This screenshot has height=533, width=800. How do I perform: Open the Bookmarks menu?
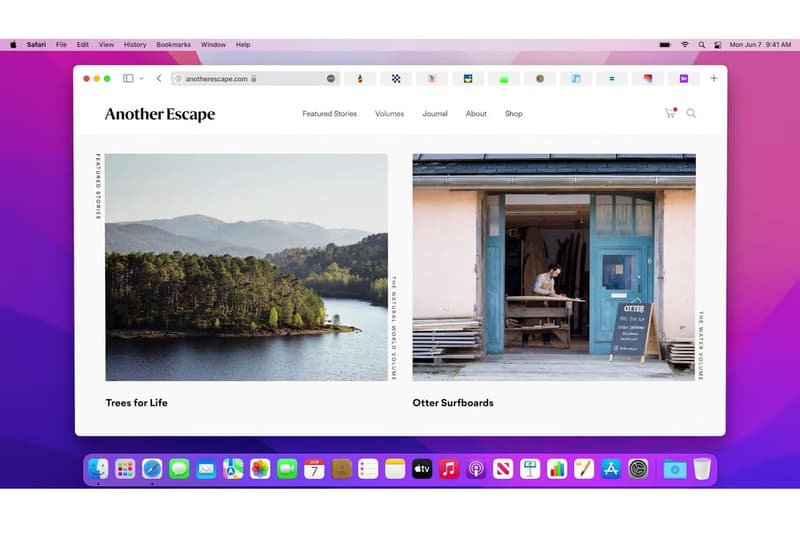[173, 45]
